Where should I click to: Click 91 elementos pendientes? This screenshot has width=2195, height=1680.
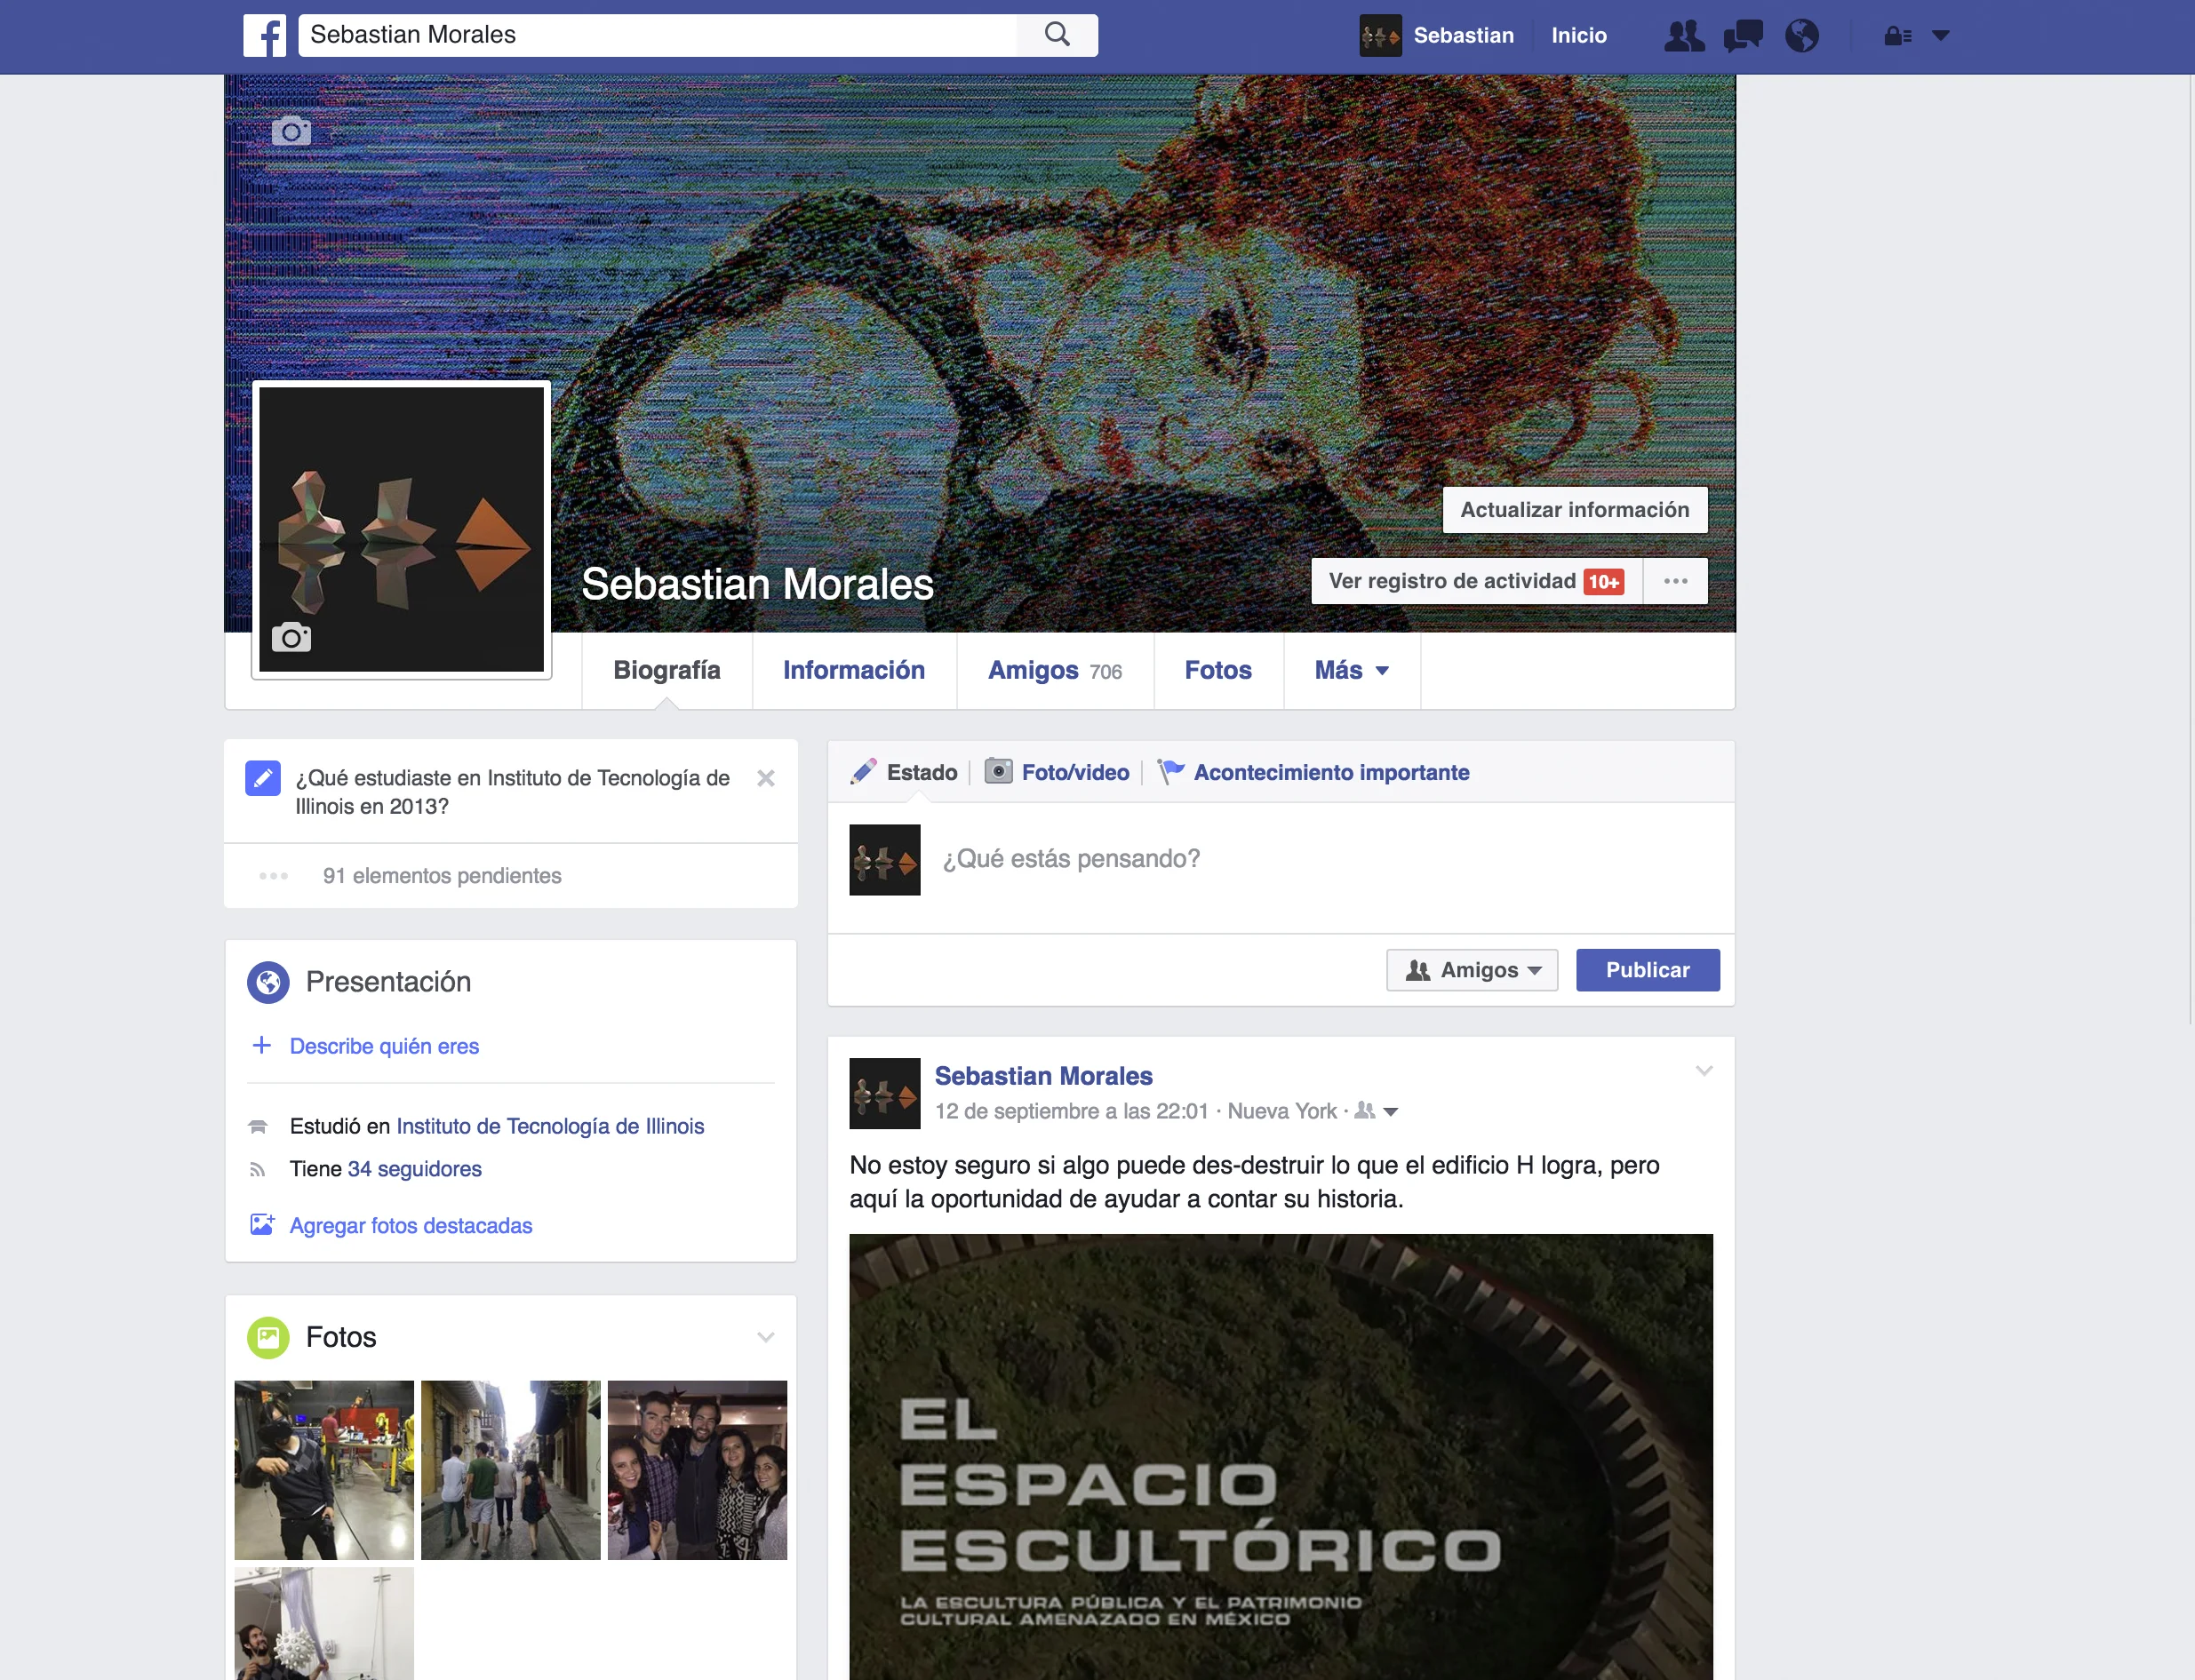(x=442, y=876)
